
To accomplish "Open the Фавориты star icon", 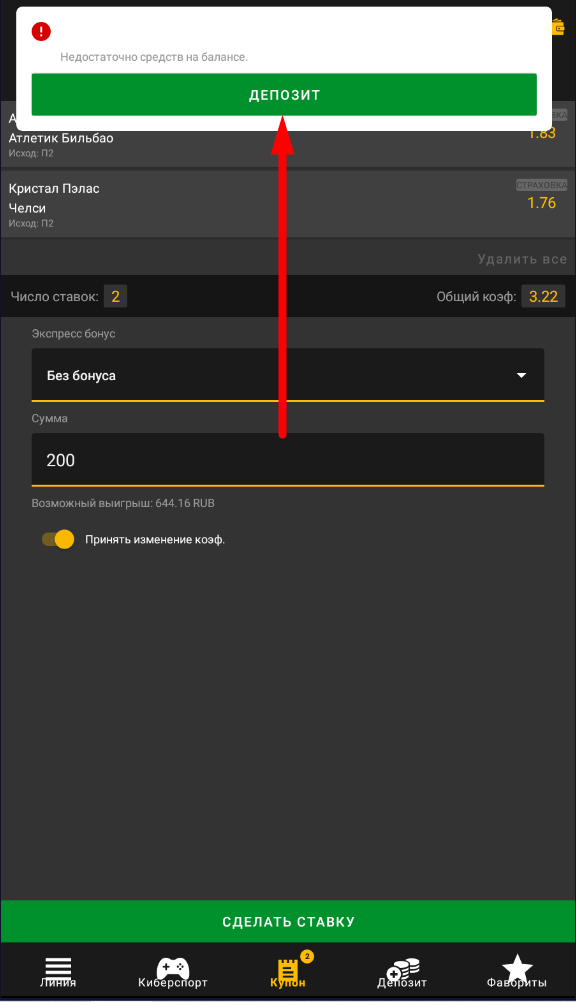I will pos(517,967).
